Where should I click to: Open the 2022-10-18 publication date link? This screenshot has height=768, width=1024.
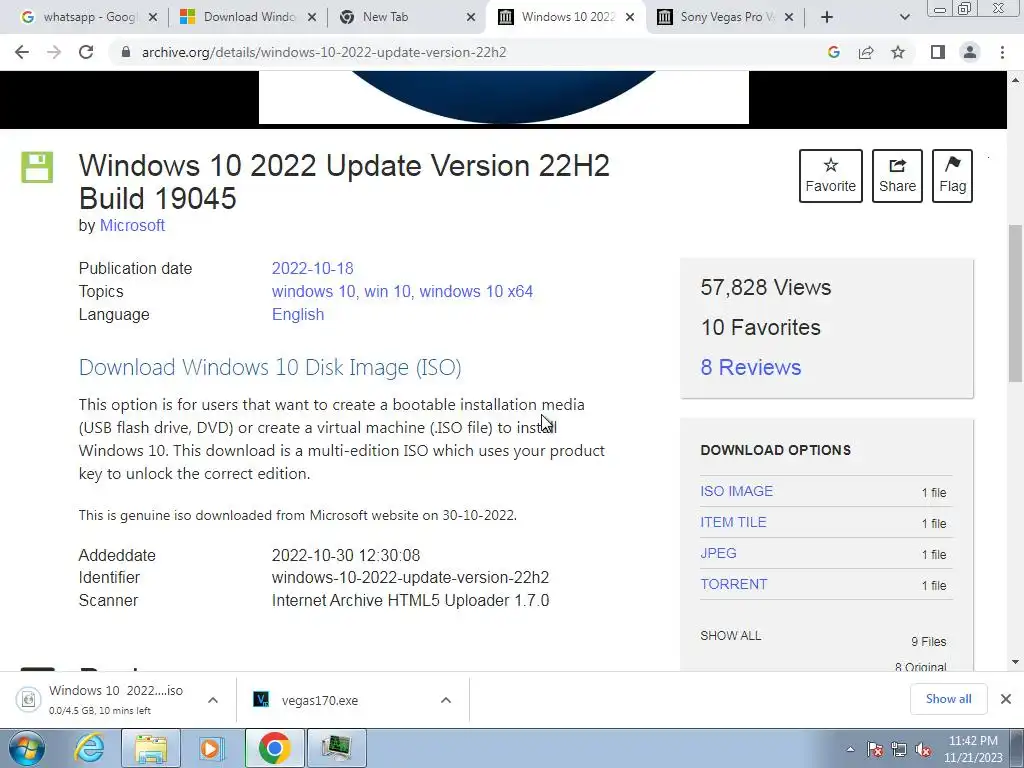[312, 268]
